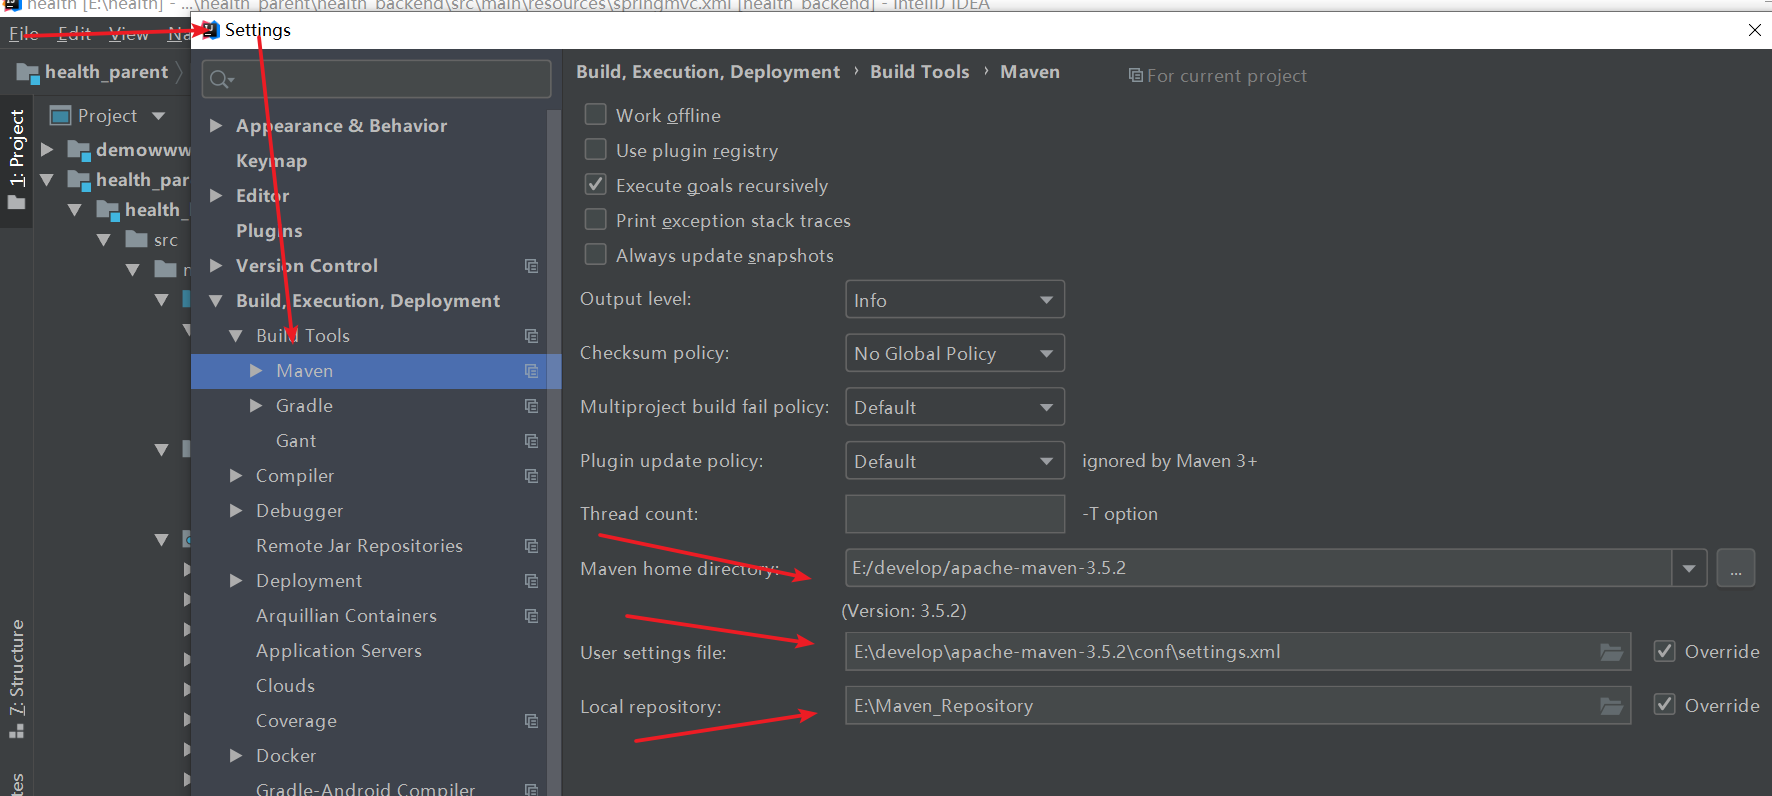This screenshot has width=1772, height=796.
Task: Click project-level icon beside Gant
Action: point(531,441)
